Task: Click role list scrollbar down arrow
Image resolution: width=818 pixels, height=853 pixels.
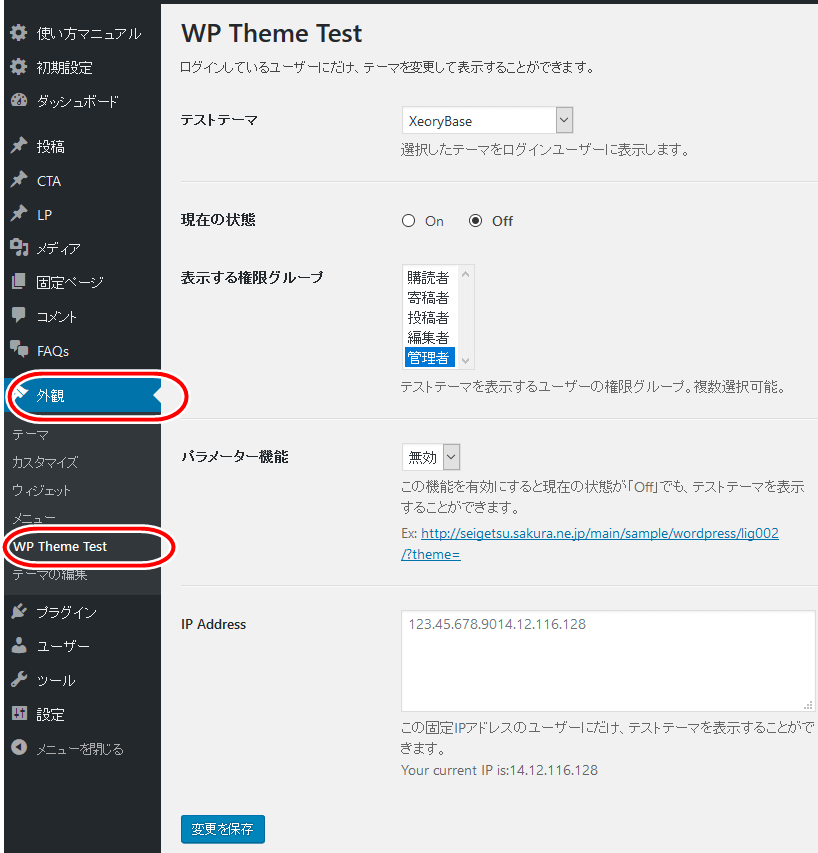Action: click(465, 360)
